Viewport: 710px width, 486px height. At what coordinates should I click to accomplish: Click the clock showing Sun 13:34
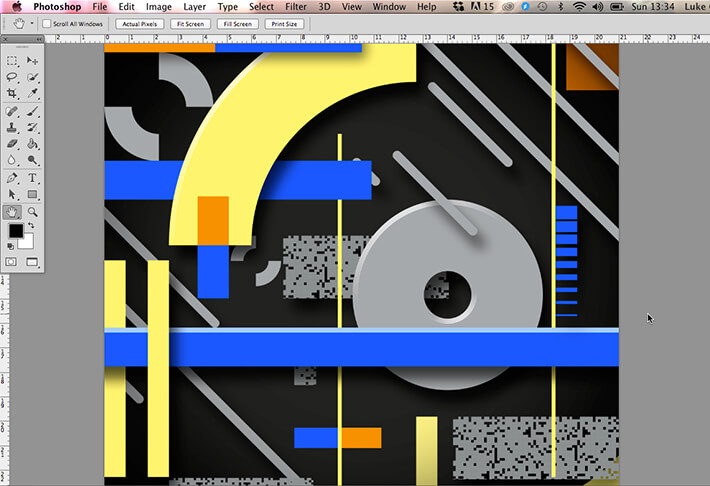(x=652, y=7)
